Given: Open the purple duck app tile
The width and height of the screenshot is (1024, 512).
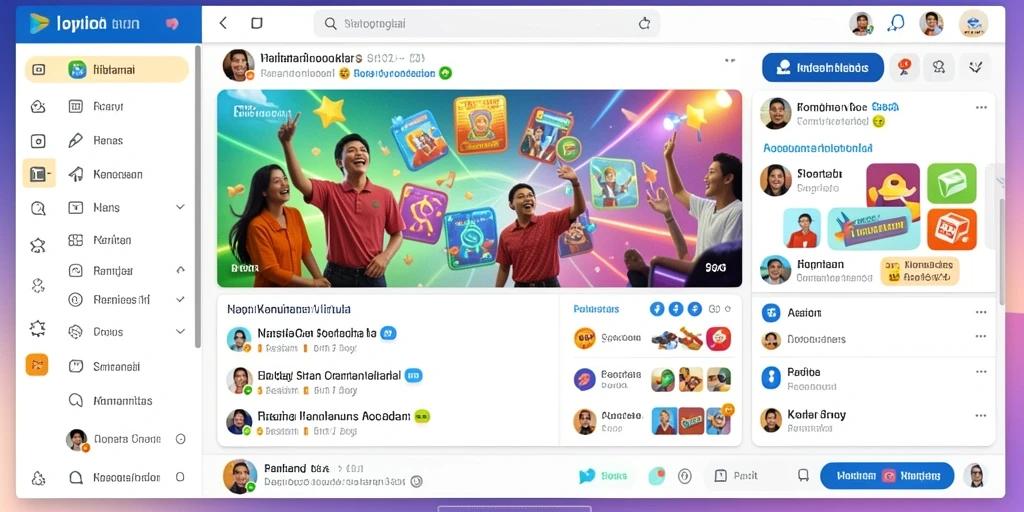Looking at the screenshot, I should (x=893, y=185).
